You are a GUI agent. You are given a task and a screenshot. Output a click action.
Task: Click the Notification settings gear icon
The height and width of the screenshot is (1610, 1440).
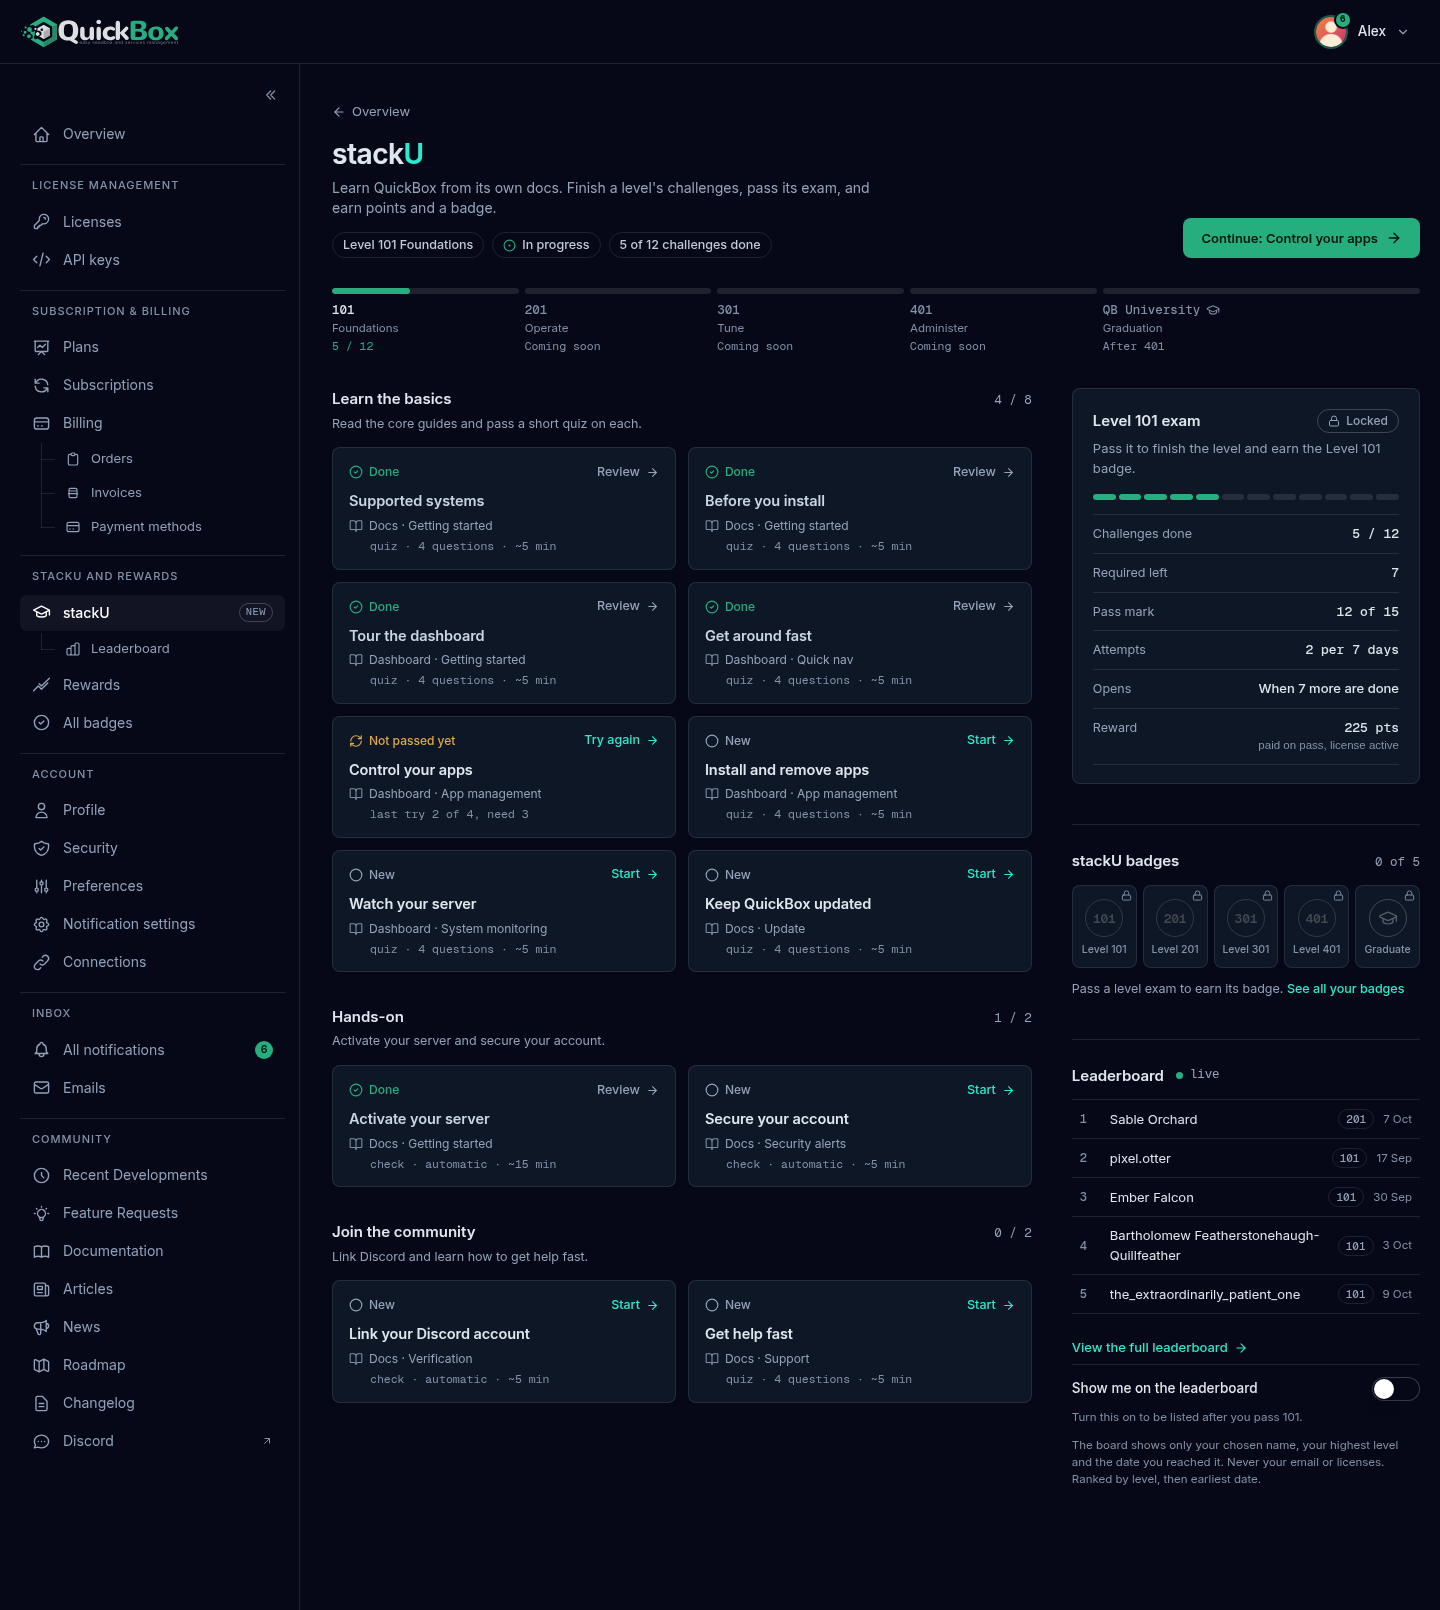coord(42,924)
